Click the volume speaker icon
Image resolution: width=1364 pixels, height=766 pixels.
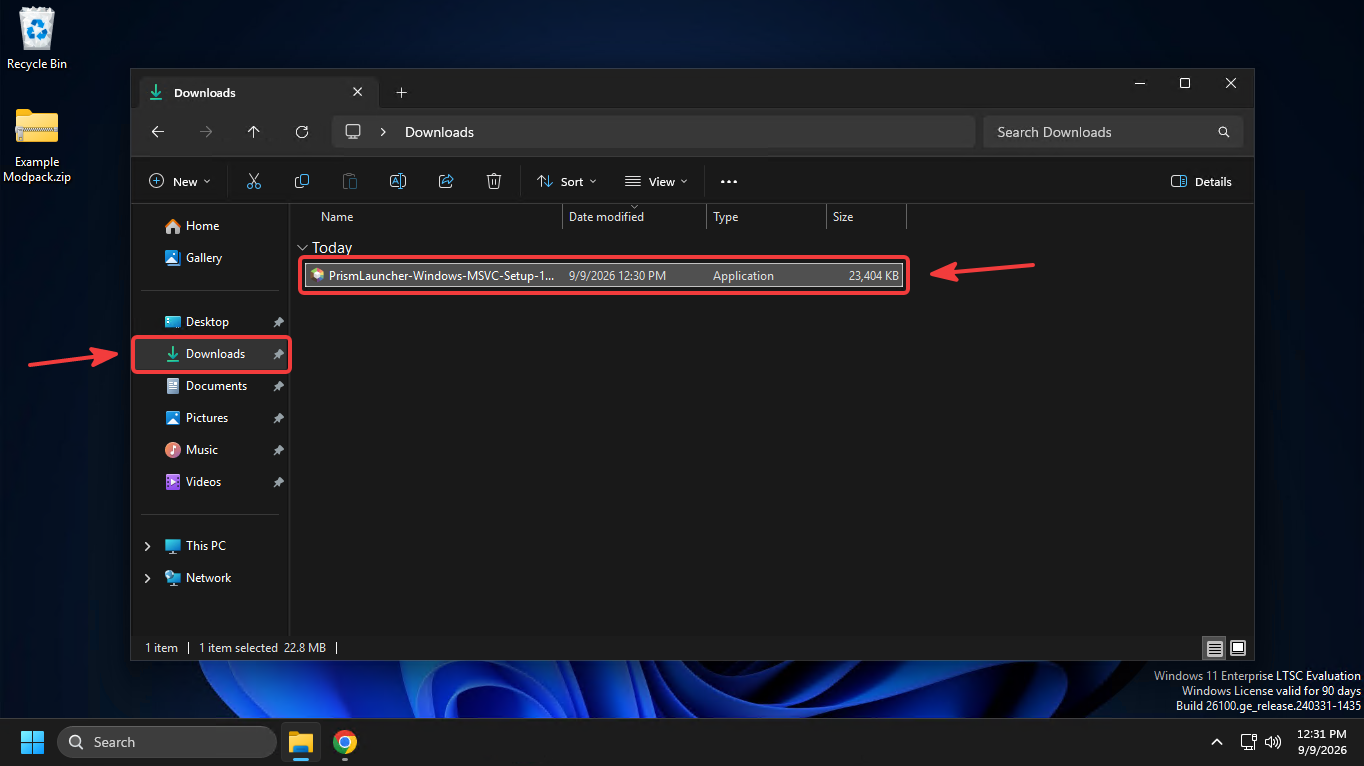click(x=1273, y=742)
